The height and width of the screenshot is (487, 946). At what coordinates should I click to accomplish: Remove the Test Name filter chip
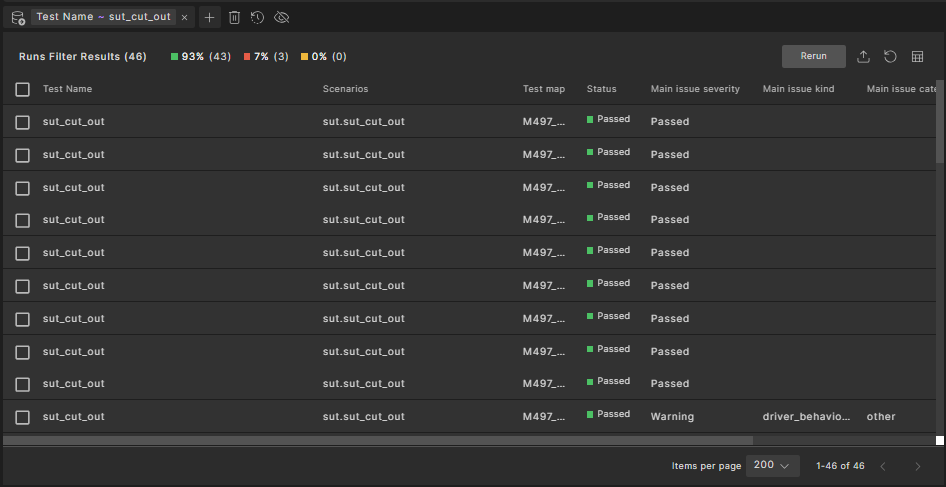[184, 18]
